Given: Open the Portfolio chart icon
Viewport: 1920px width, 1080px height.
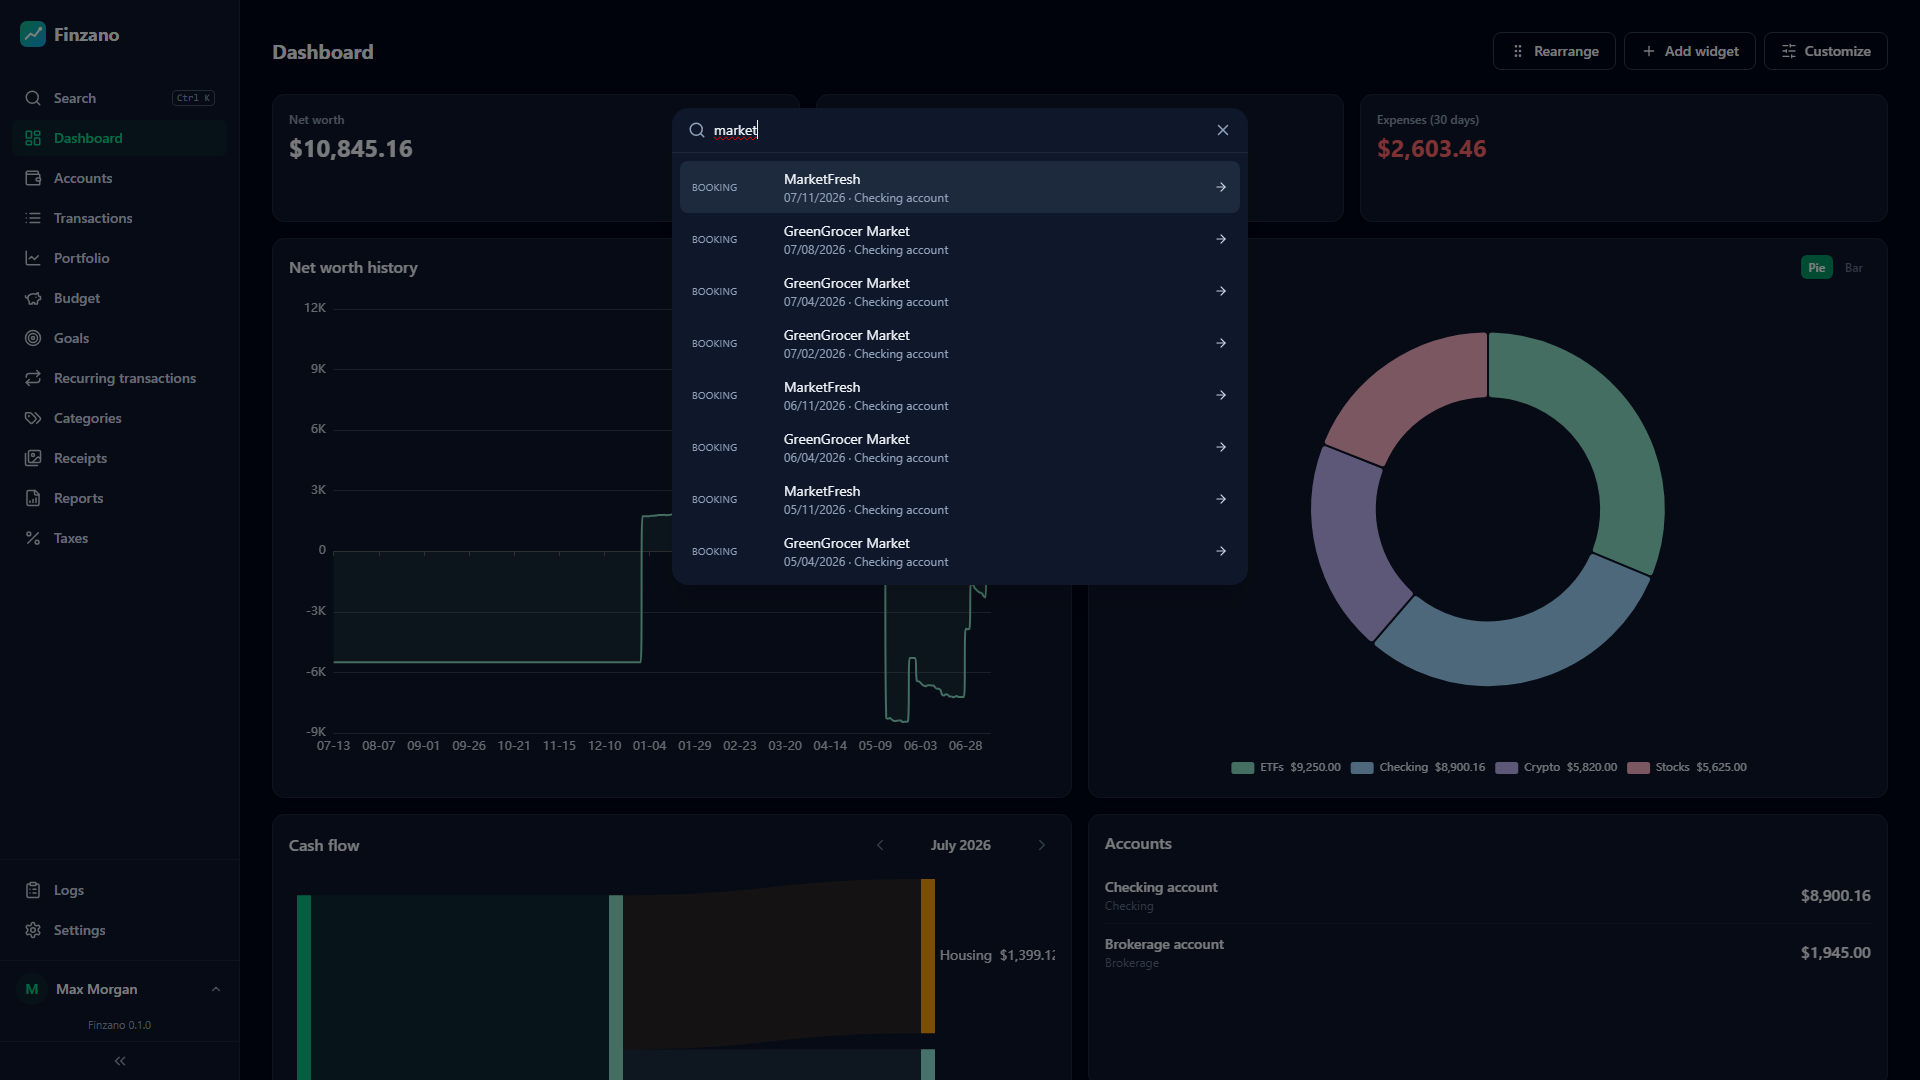Looking at the screenshot, I should 33,258.
